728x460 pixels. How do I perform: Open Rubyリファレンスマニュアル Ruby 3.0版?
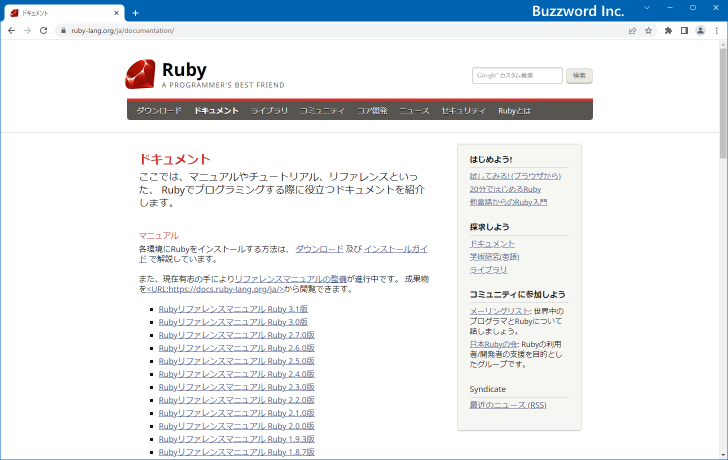[x=233, y=322]
